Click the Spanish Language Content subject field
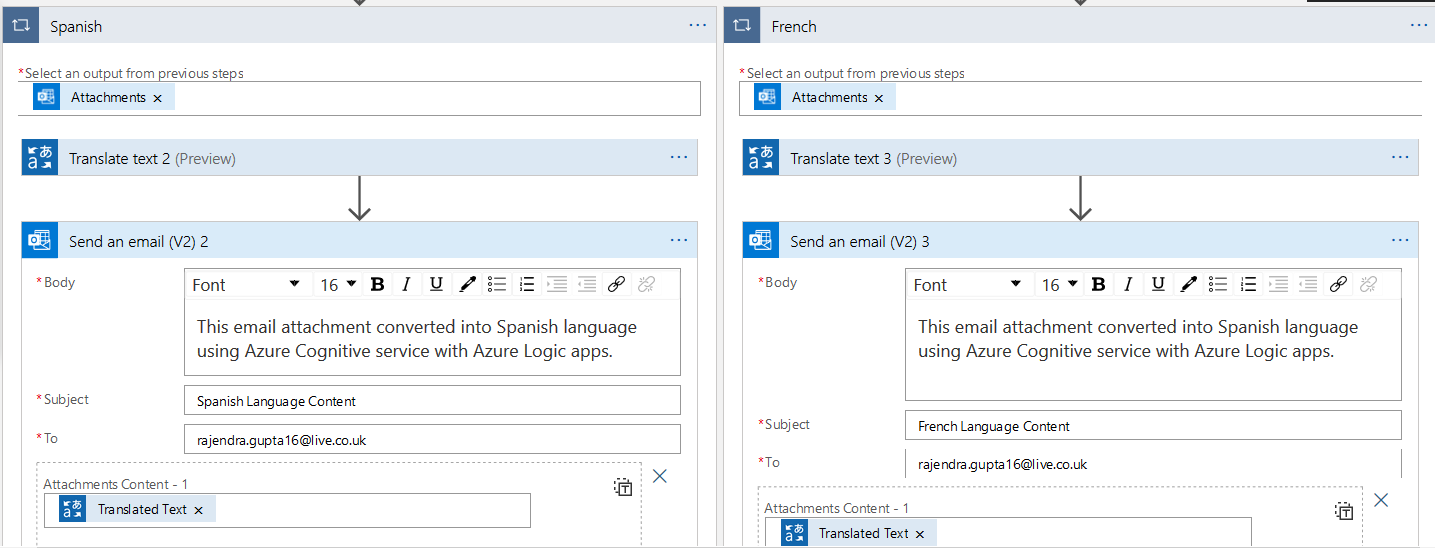Viewport: 1435px width, 548px height. click(x=432, y=401)
